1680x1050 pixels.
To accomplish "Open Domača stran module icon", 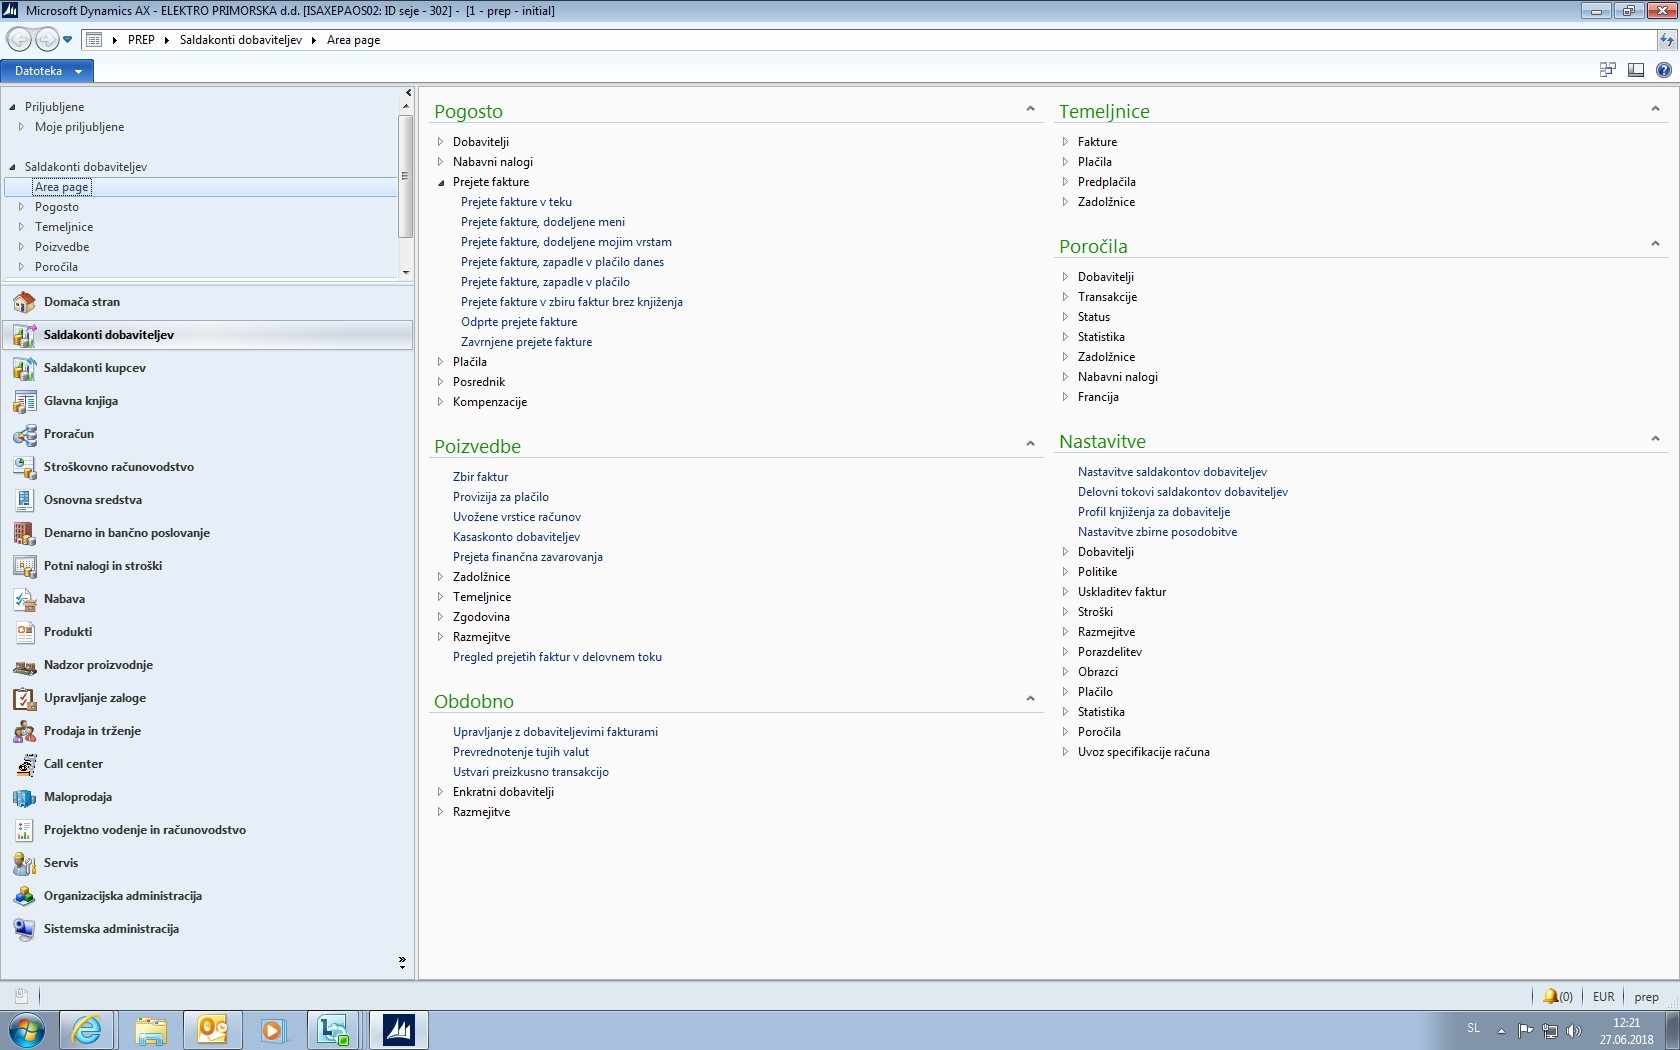I will 24,302.
